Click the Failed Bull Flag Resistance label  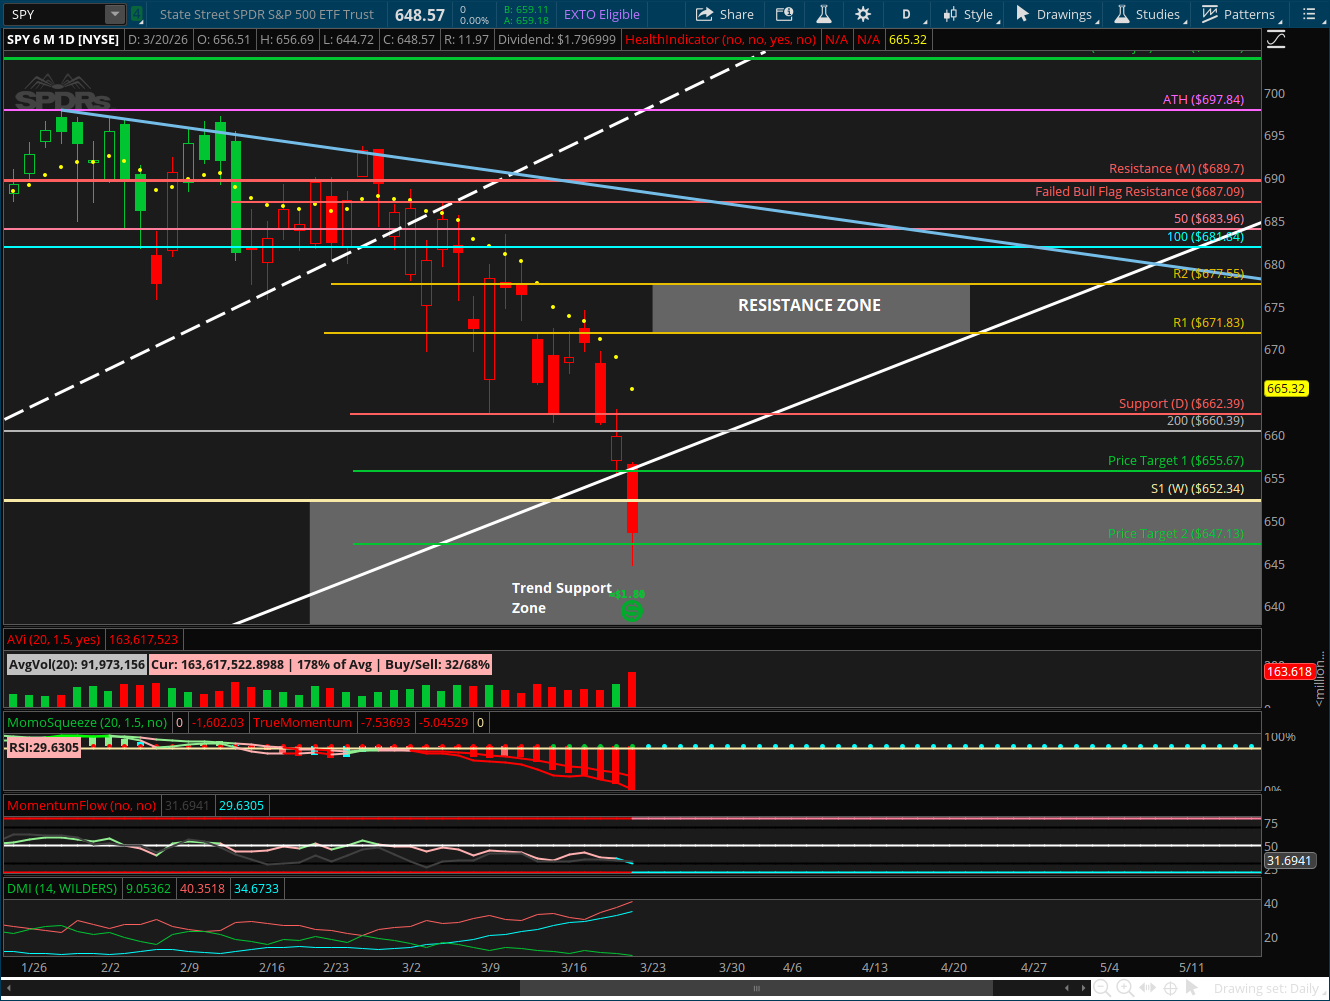[x=1139, y=191]
